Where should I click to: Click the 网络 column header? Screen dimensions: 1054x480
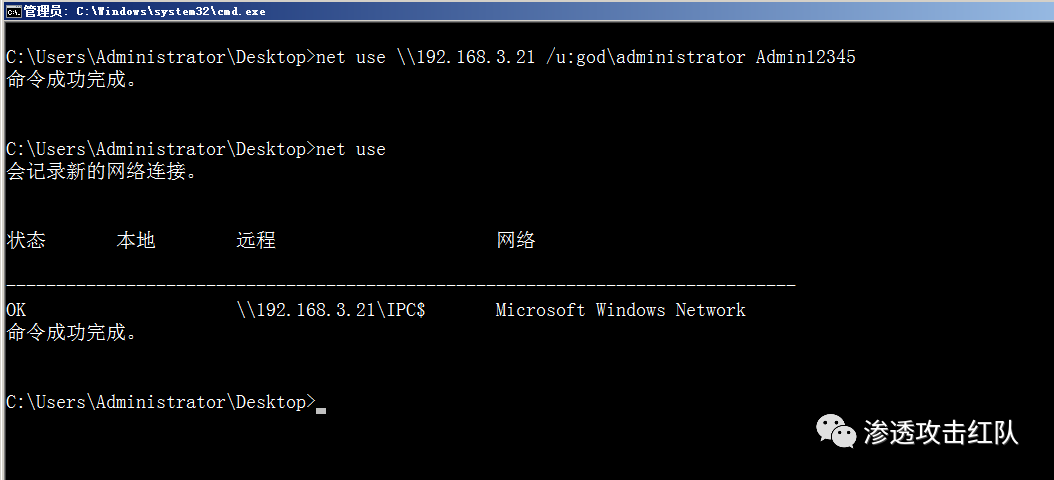(516, 241)
